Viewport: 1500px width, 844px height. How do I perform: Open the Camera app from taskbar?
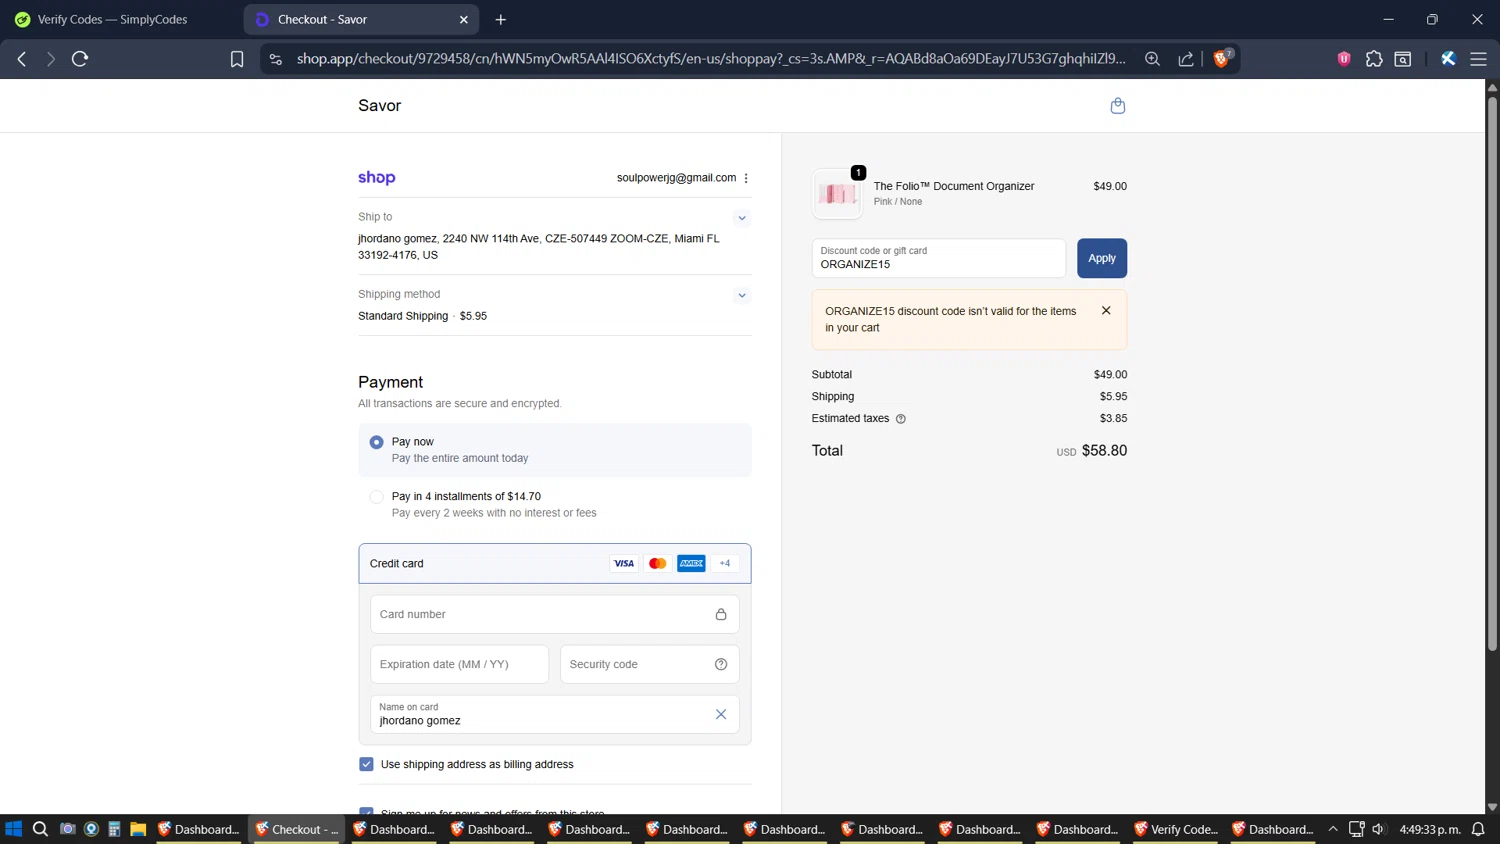(67, 829)
